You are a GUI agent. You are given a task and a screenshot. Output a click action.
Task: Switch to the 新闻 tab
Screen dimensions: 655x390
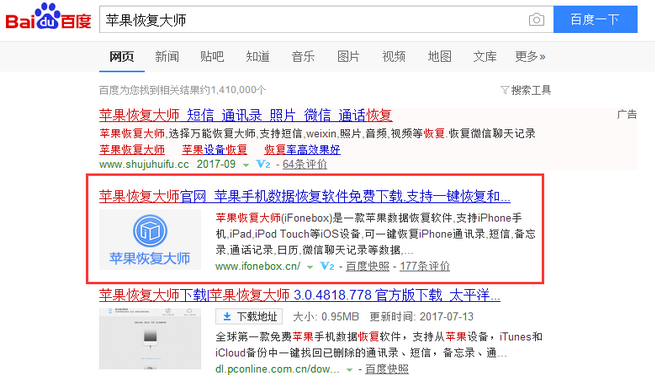pyautogui.click(x=167, y=56)
